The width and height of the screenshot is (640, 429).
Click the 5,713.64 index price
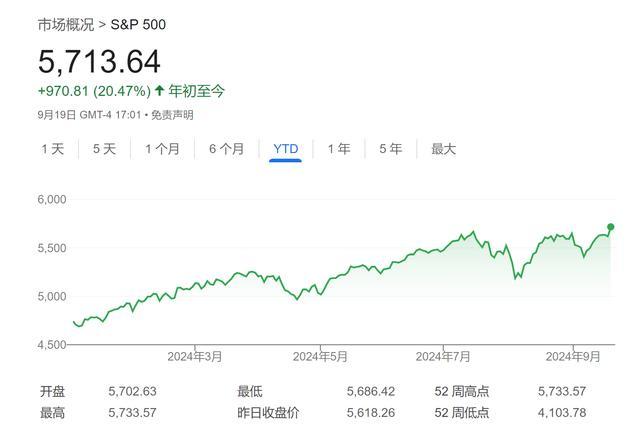click(99, 62)
